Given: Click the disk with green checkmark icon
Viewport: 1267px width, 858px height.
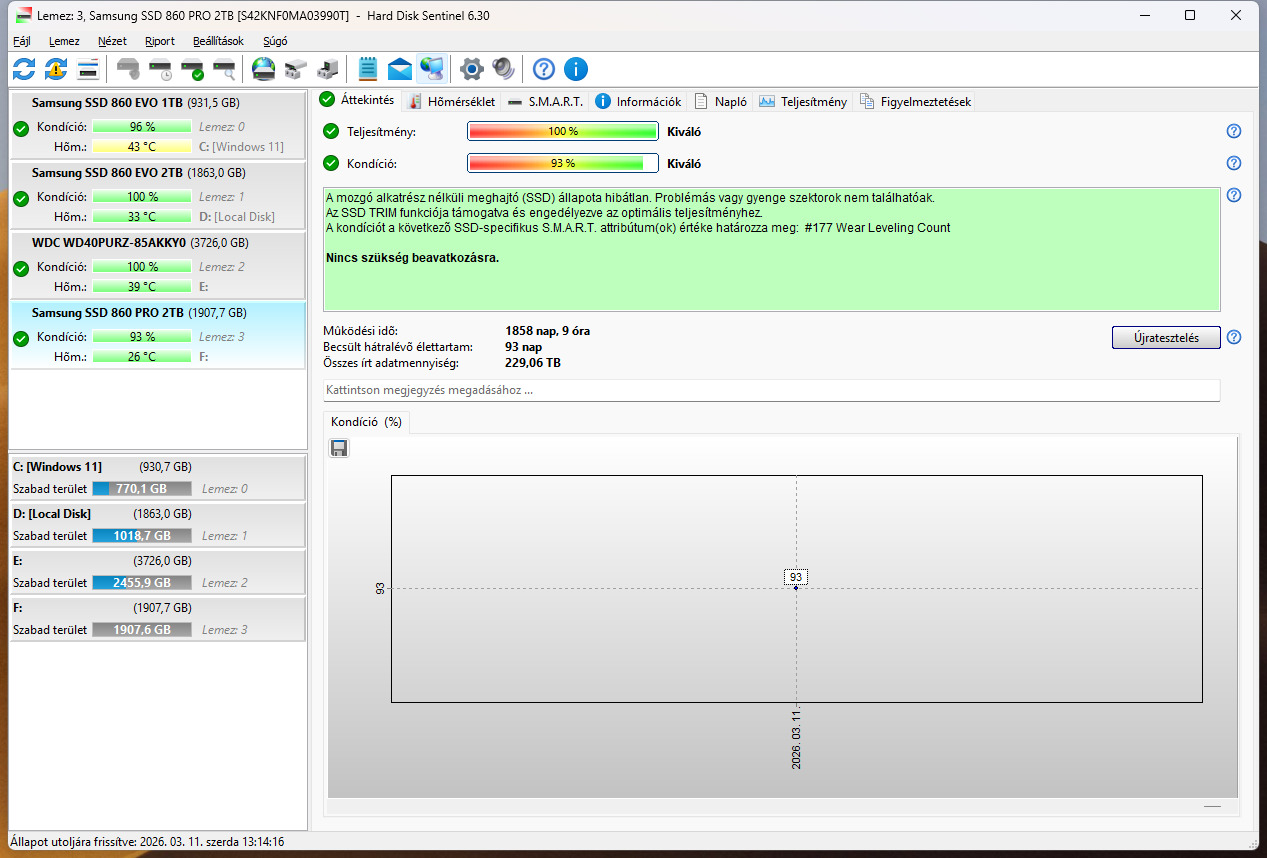Looking at the screenshot, I should tap(192, 69).
